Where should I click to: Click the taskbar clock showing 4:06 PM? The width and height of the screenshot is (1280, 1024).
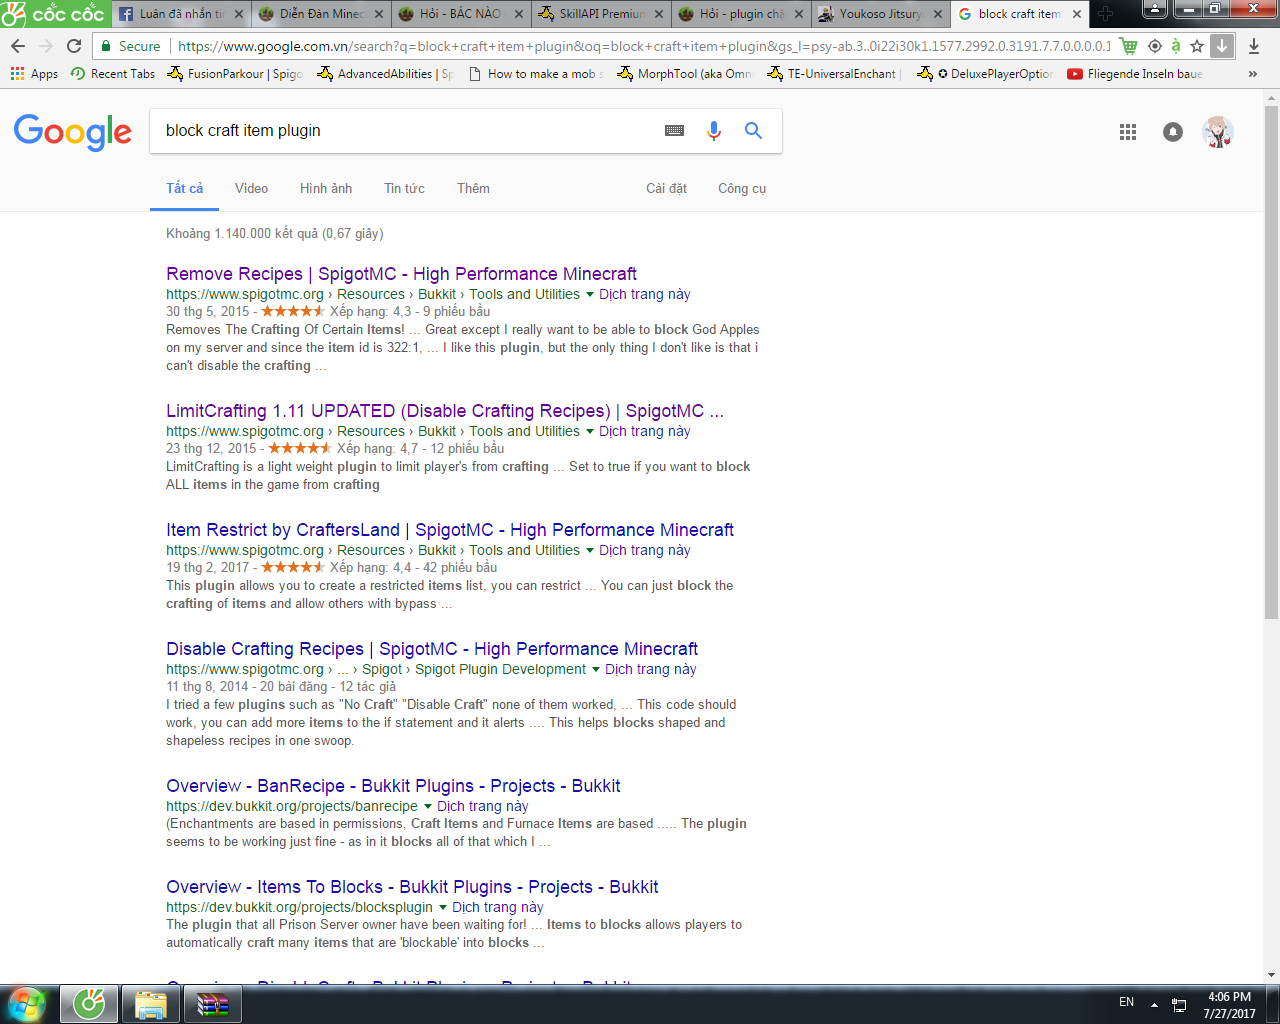[1229, 1005]
